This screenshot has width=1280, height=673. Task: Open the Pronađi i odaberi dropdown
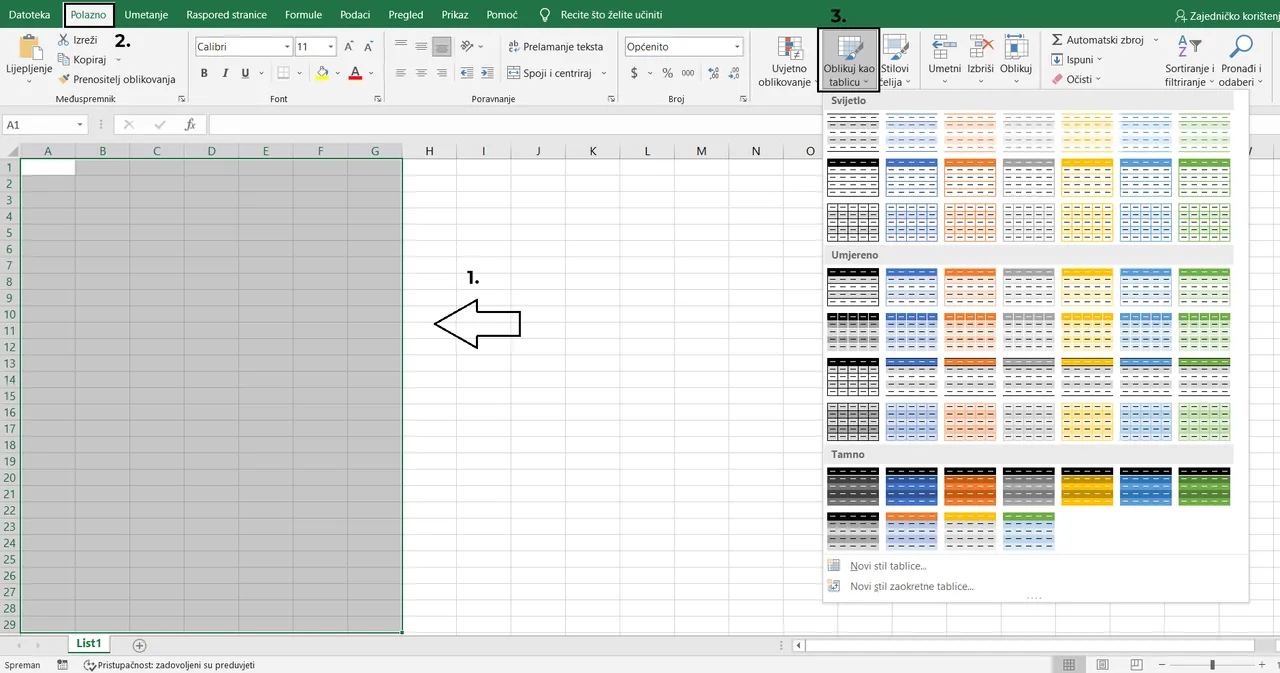click(x=1241, y=61)
